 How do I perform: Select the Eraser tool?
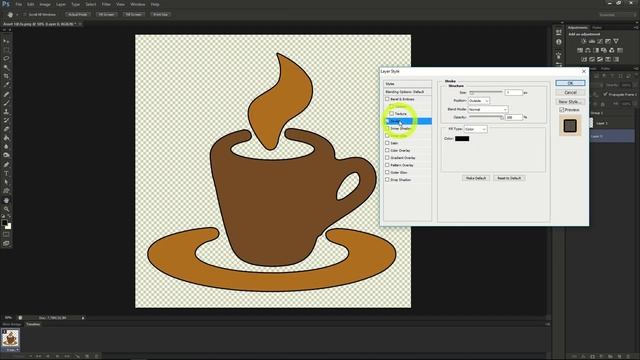(x=6, y=129)
